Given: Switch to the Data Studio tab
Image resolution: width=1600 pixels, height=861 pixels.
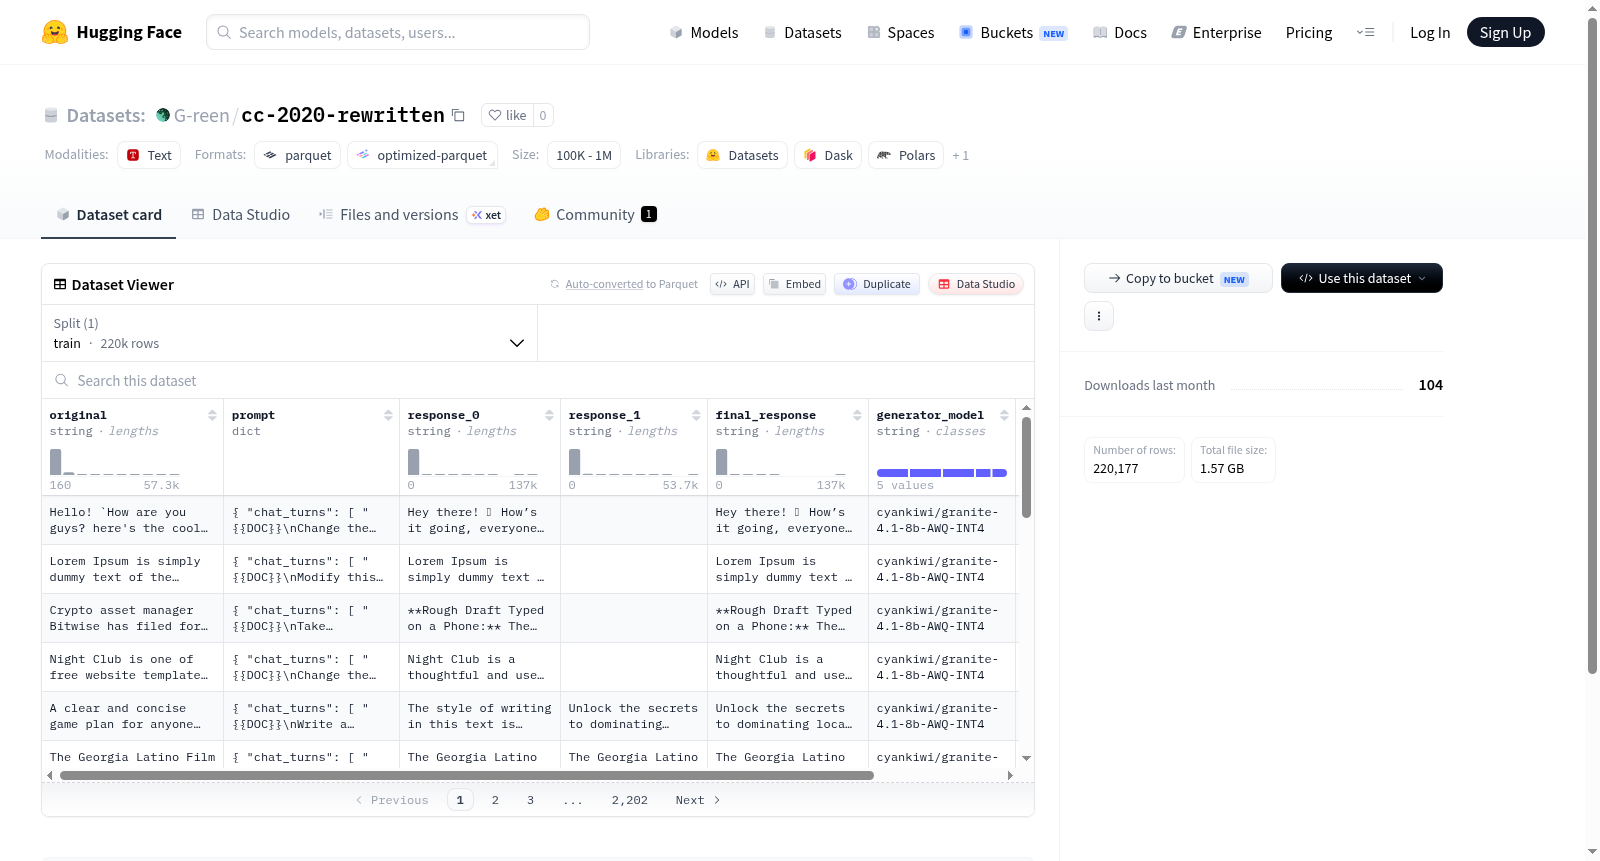Looking at the screenshot, I should [241, 215].
